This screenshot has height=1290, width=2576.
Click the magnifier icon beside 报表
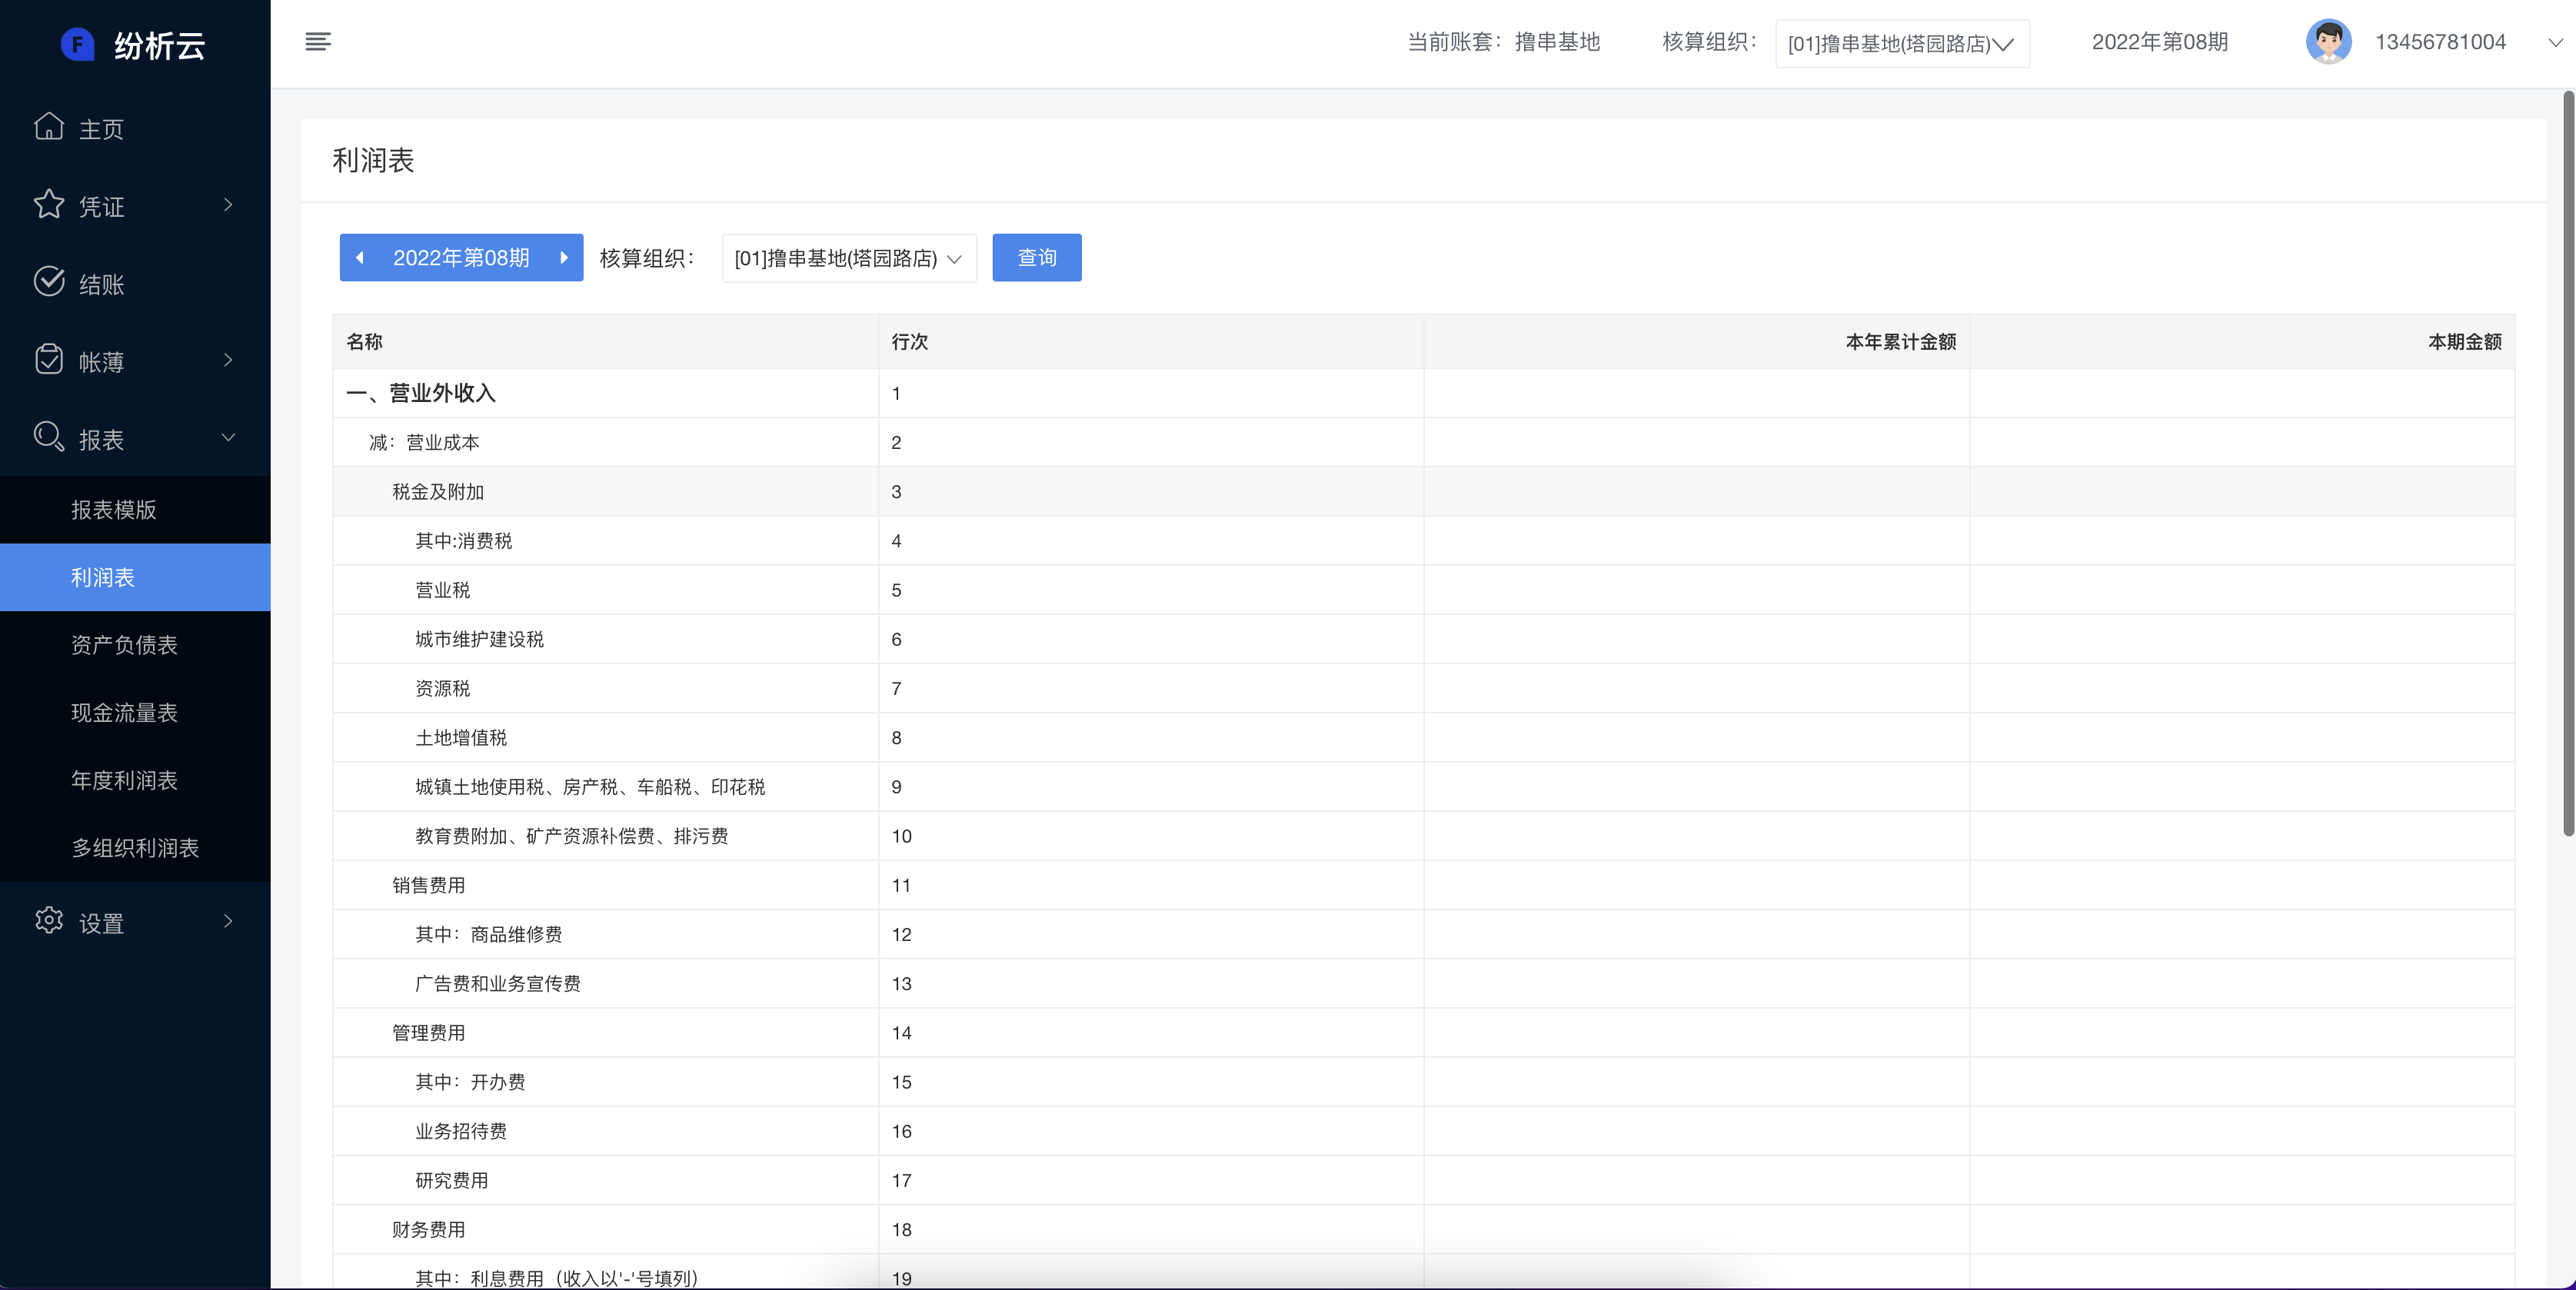[49, 437]
